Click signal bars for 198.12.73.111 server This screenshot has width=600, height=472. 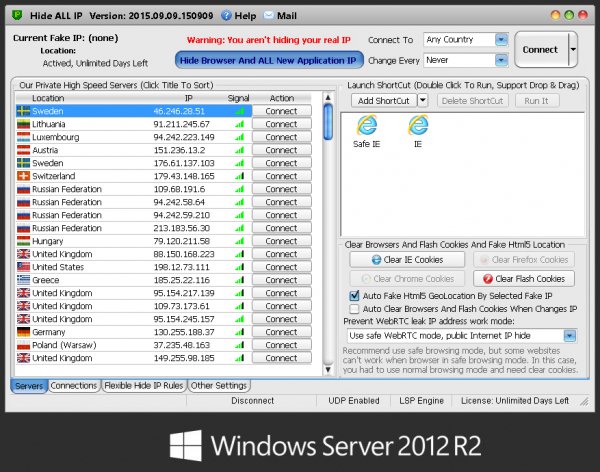[240, 267]
